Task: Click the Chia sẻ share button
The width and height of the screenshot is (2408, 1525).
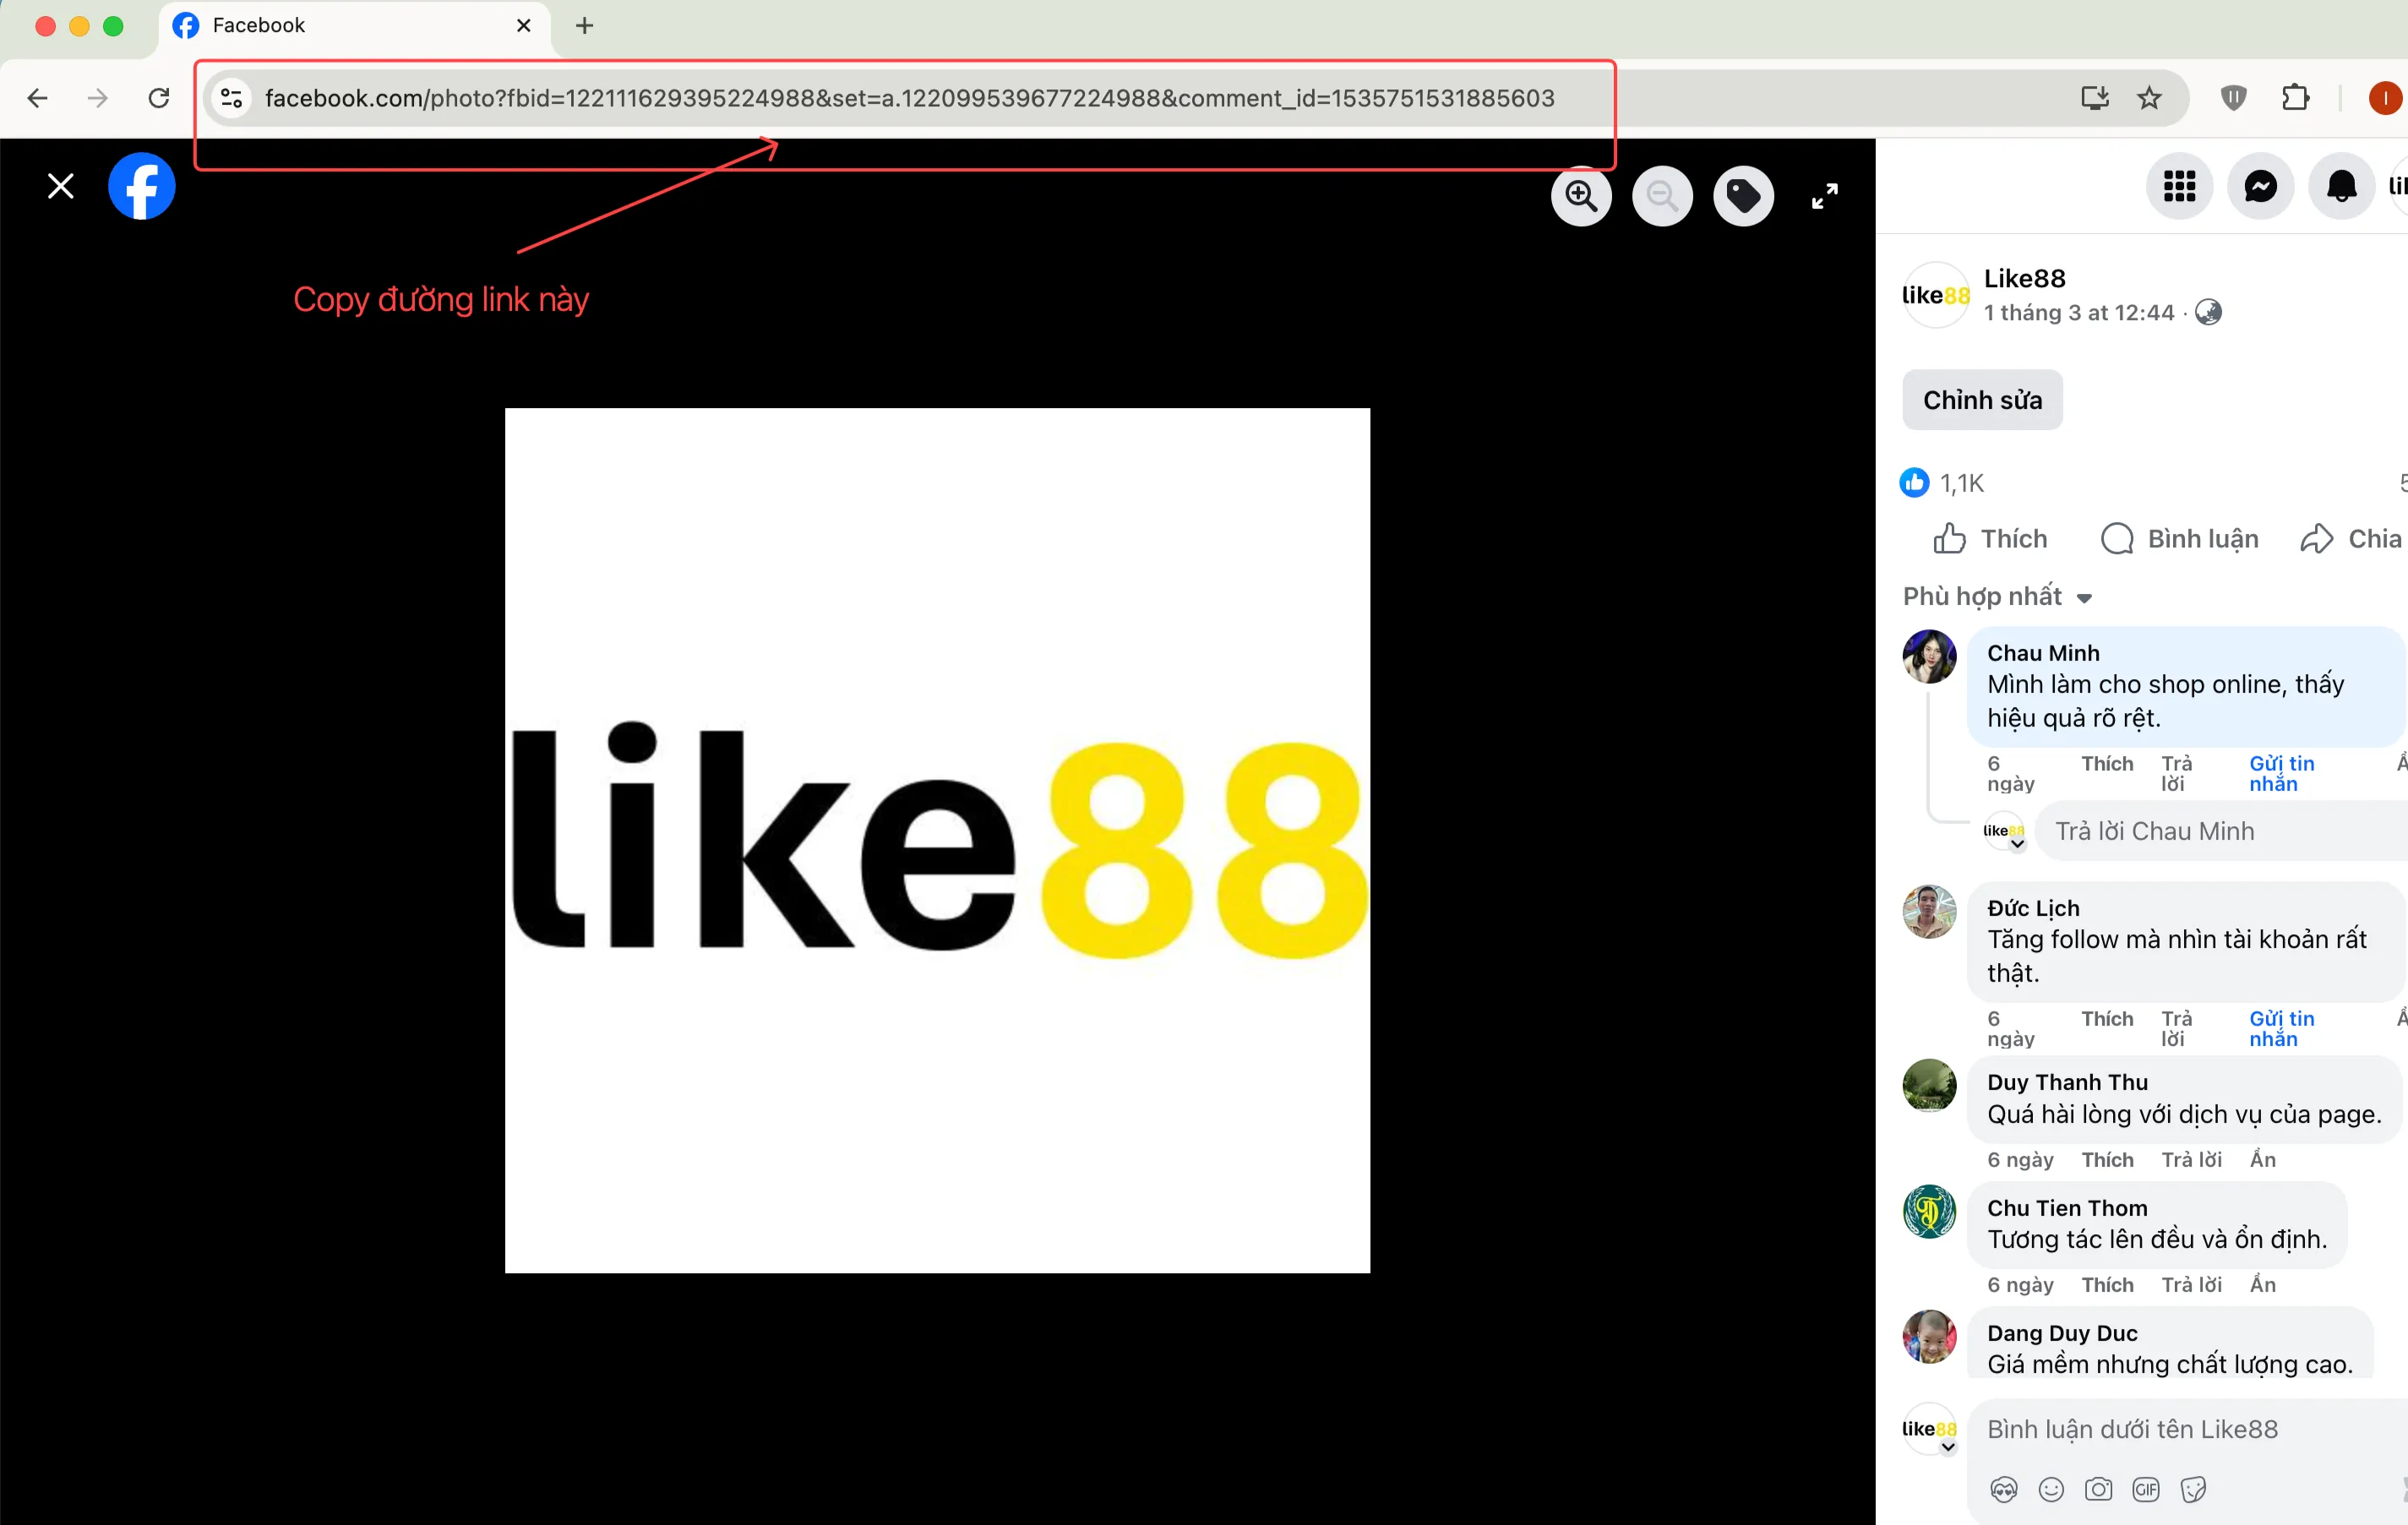Action: 2352,539
